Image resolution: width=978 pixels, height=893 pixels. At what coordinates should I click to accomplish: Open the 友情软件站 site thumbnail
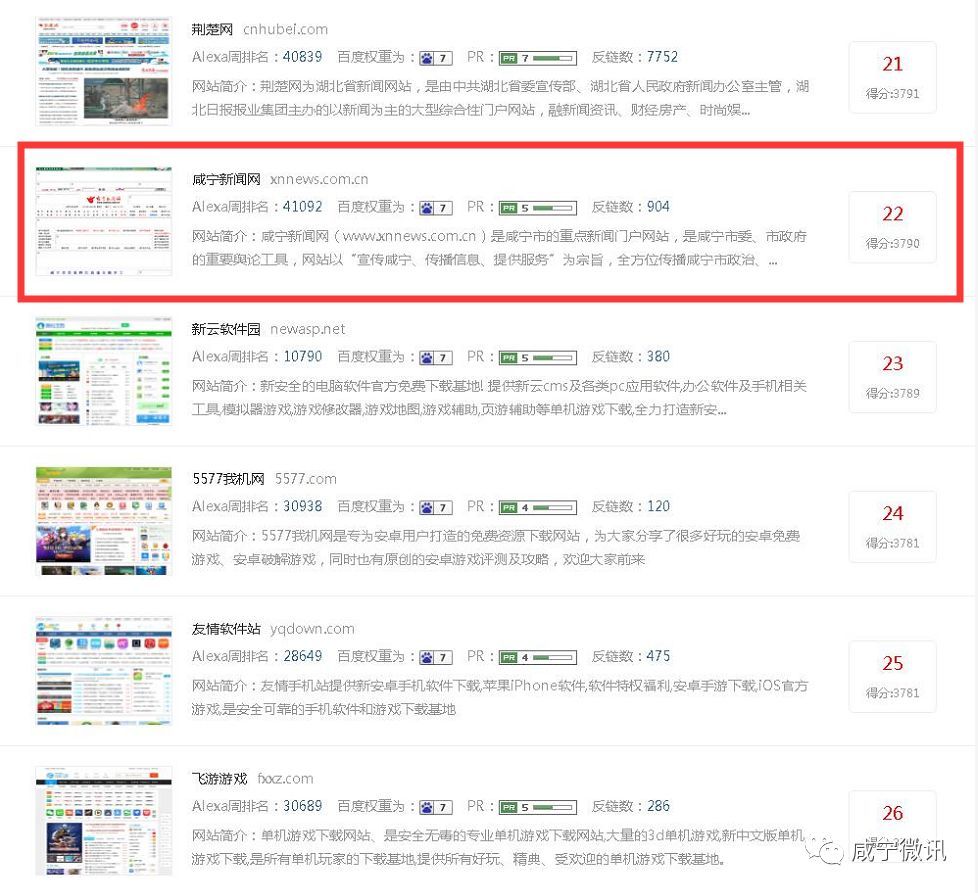pos(104,670)
